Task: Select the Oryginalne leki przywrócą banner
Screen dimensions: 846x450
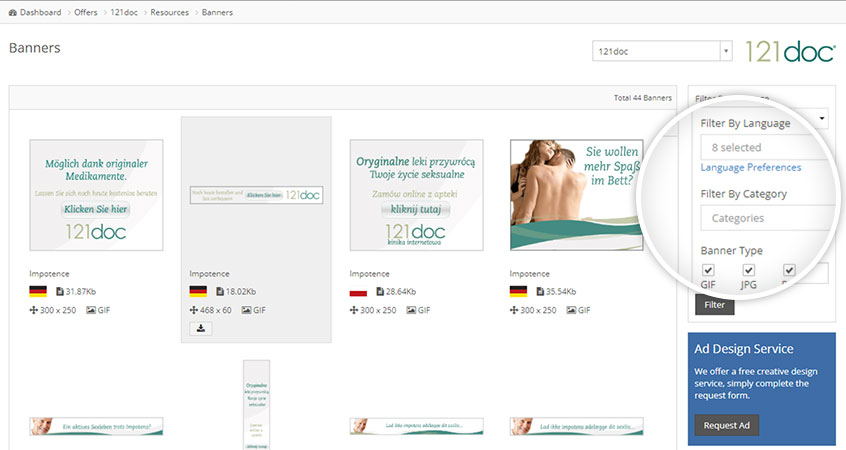Action: coord(417,195)
